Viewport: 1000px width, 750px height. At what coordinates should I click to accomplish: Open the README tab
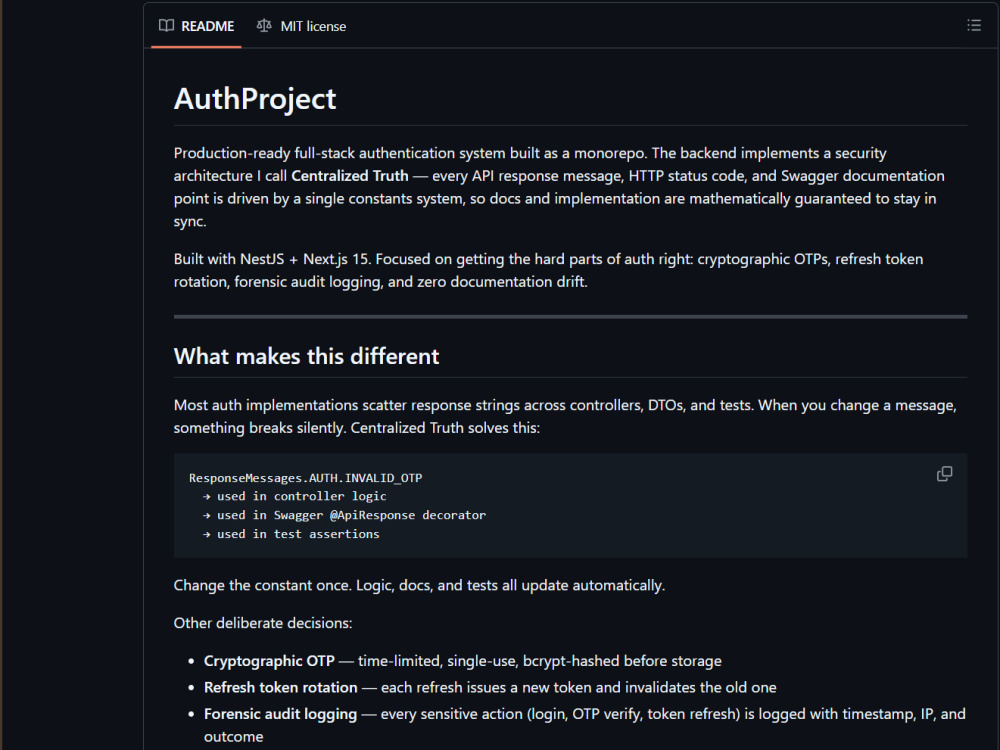click(196, 26)
